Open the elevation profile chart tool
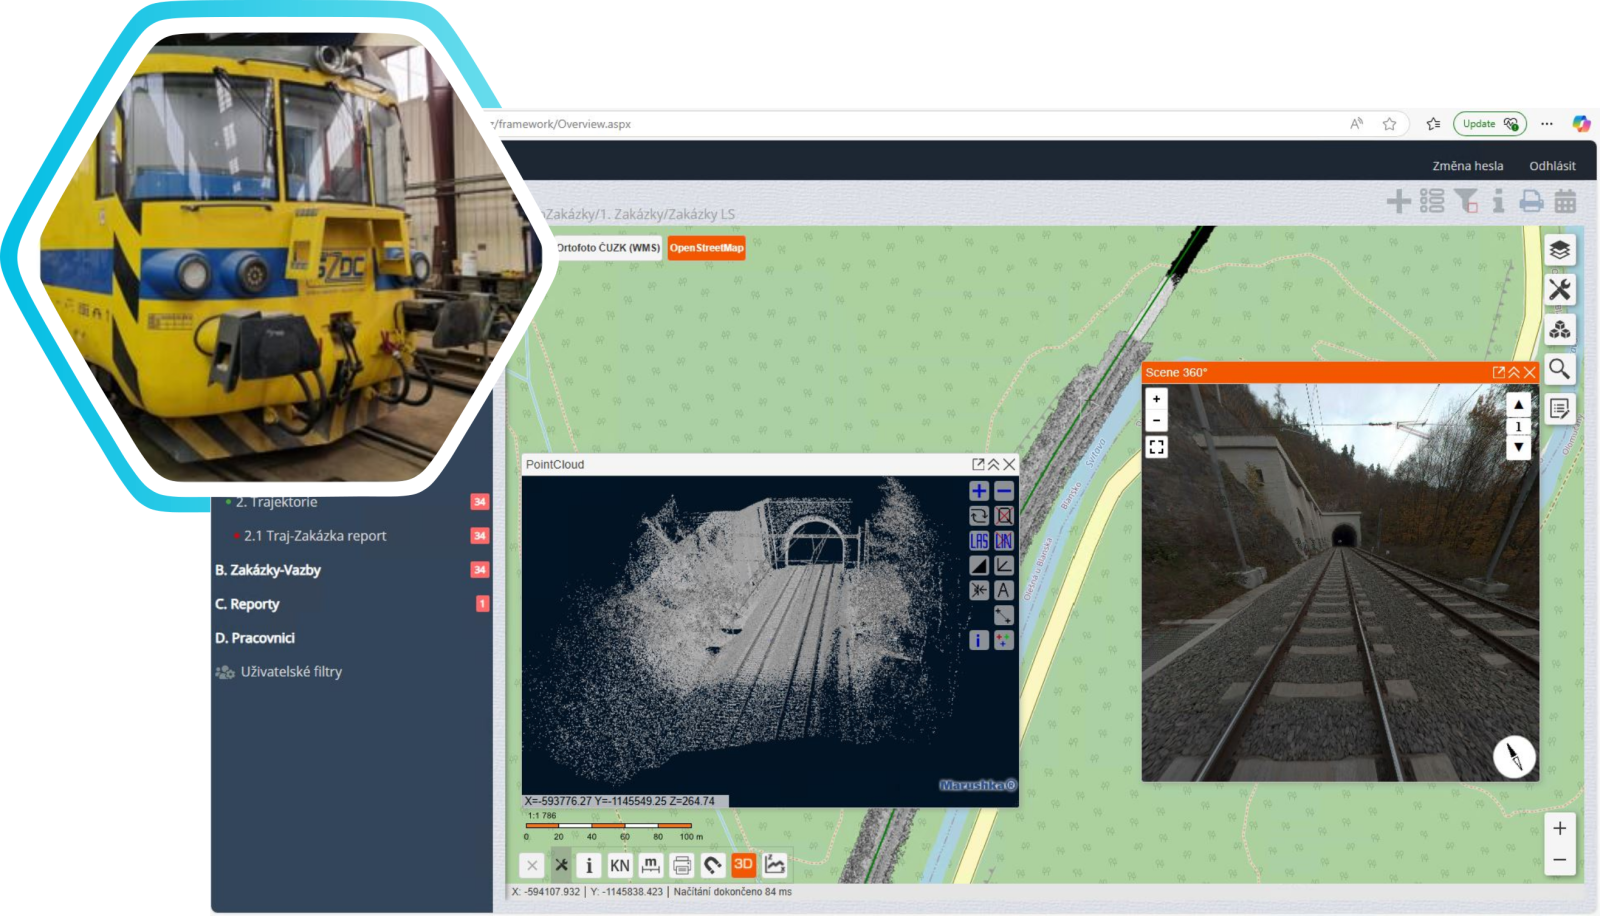1600x916 pixels. click(x=774, y=865)
